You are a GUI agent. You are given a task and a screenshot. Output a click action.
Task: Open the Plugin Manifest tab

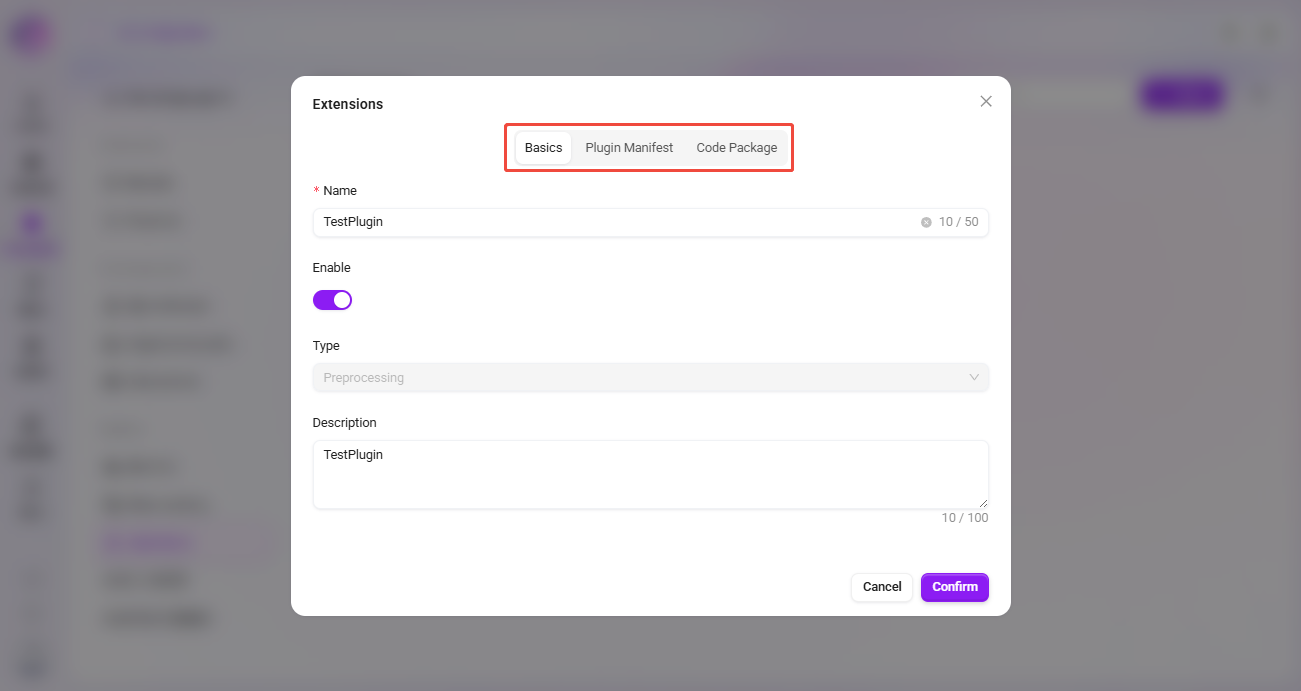(x=629, y=148)
